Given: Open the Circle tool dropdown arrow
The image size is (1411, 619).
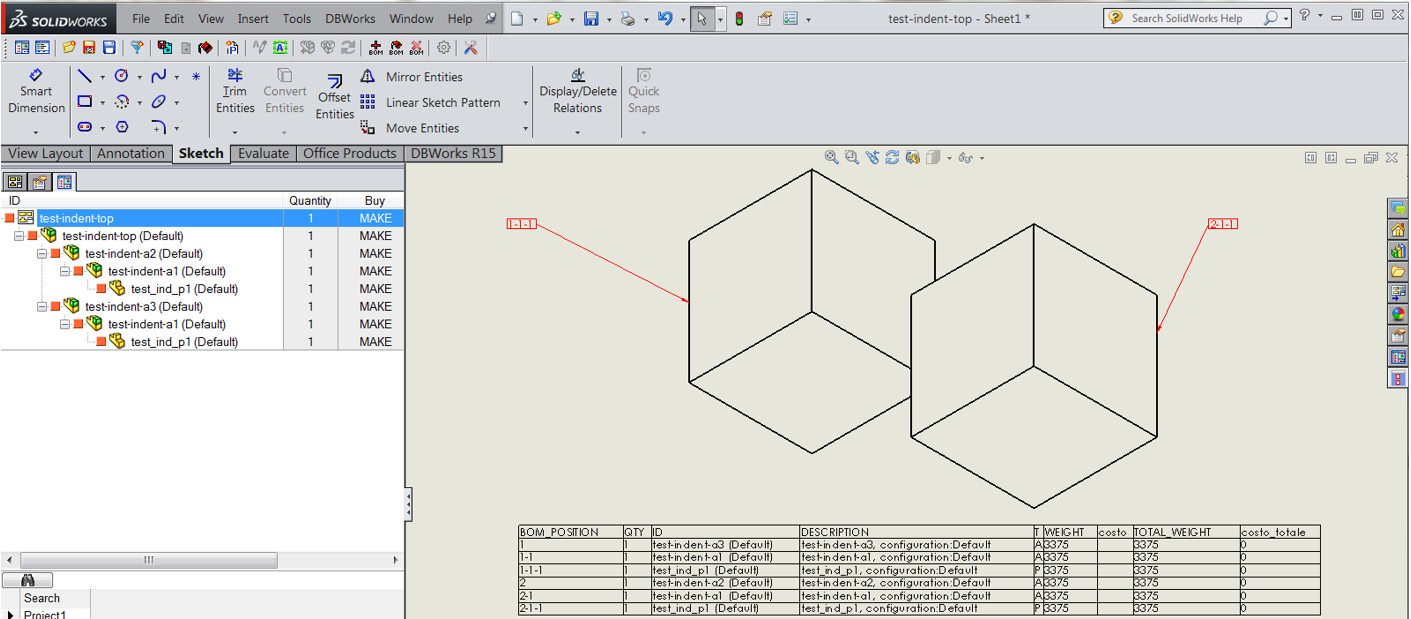Looking at the screenshot, I should [x=139, y=77].
